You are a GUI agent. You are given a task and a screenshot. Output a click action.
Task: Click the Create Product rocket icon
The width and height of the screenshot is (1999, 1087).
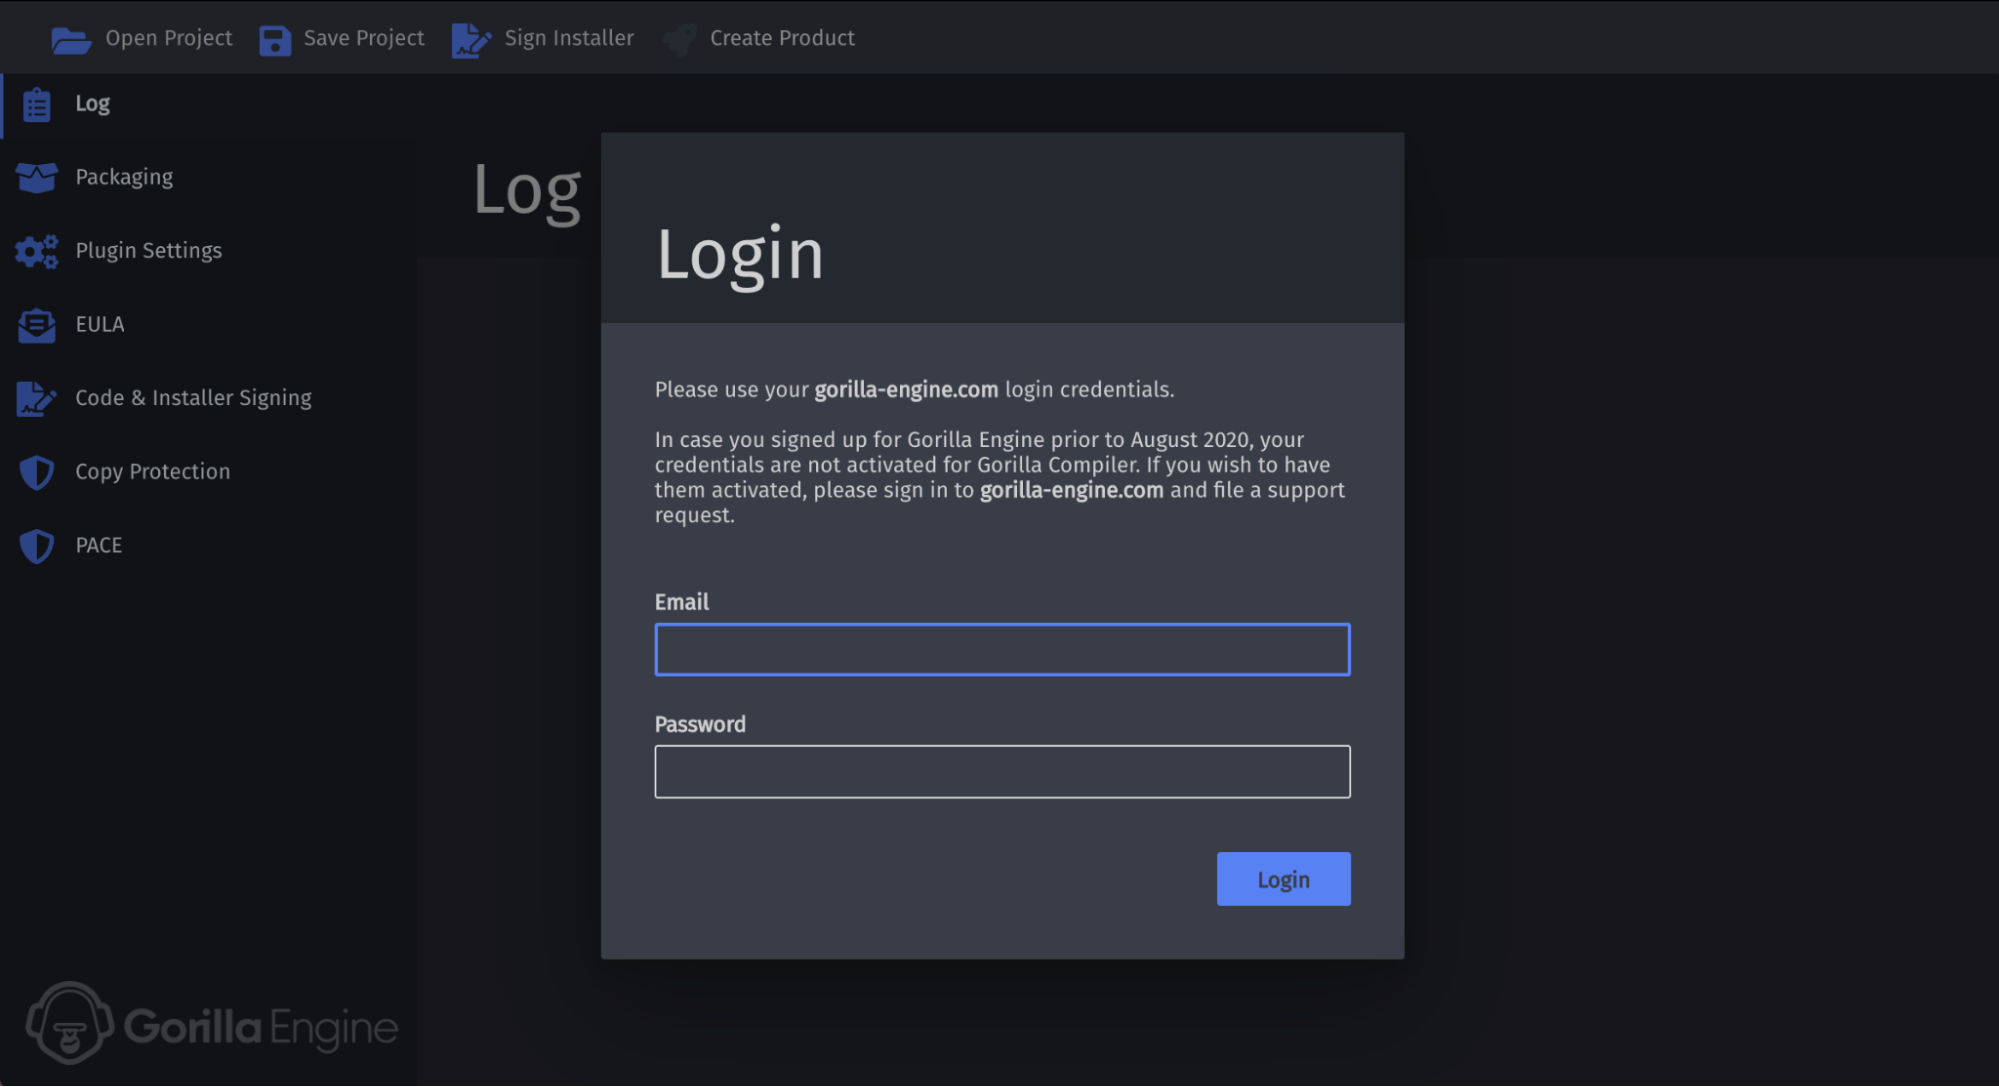pyautogui.click(x=680, y=40)
